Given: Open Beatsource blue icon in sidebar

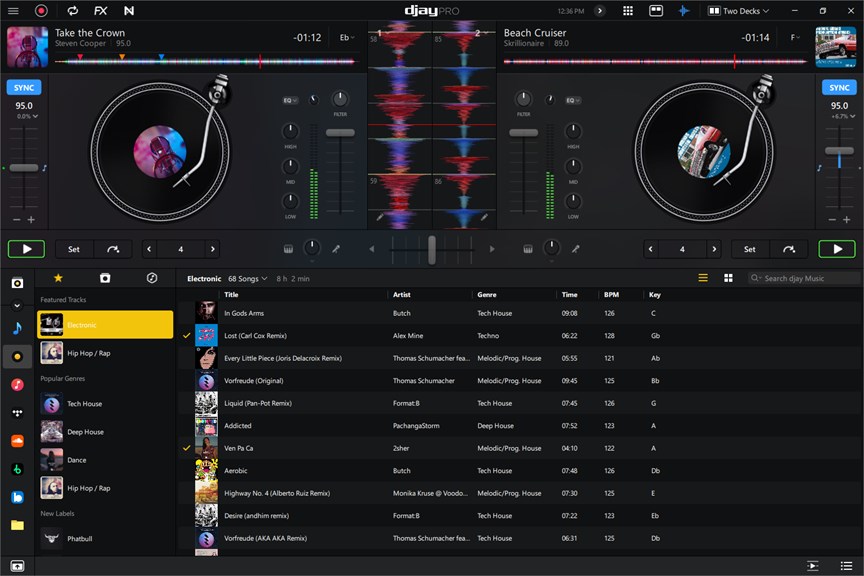Looking at the screenshot, I should point(17,497).
